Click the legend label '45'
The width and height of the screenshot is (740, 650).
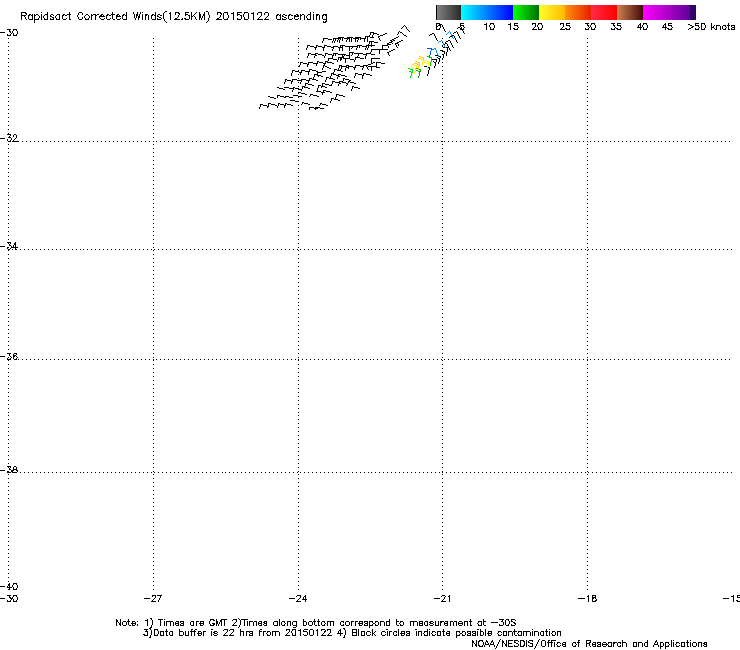[x=667, y=27]
